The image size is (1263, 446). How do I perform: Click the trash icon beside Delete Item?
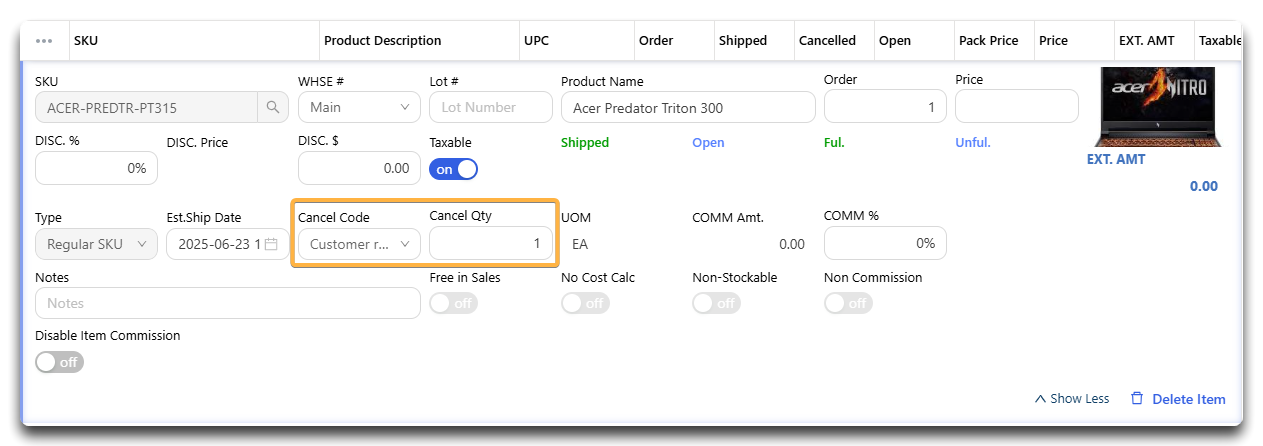(1137, 399)
